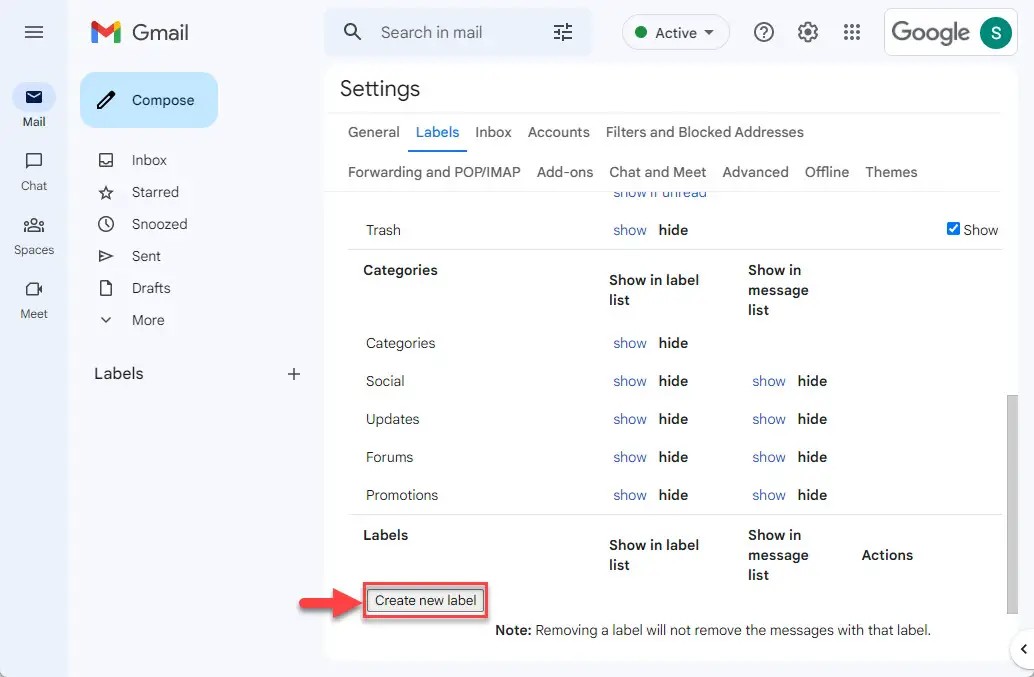The image size is (1034, 677).
Task: Open the Support help icon
Action: point(764,32)
